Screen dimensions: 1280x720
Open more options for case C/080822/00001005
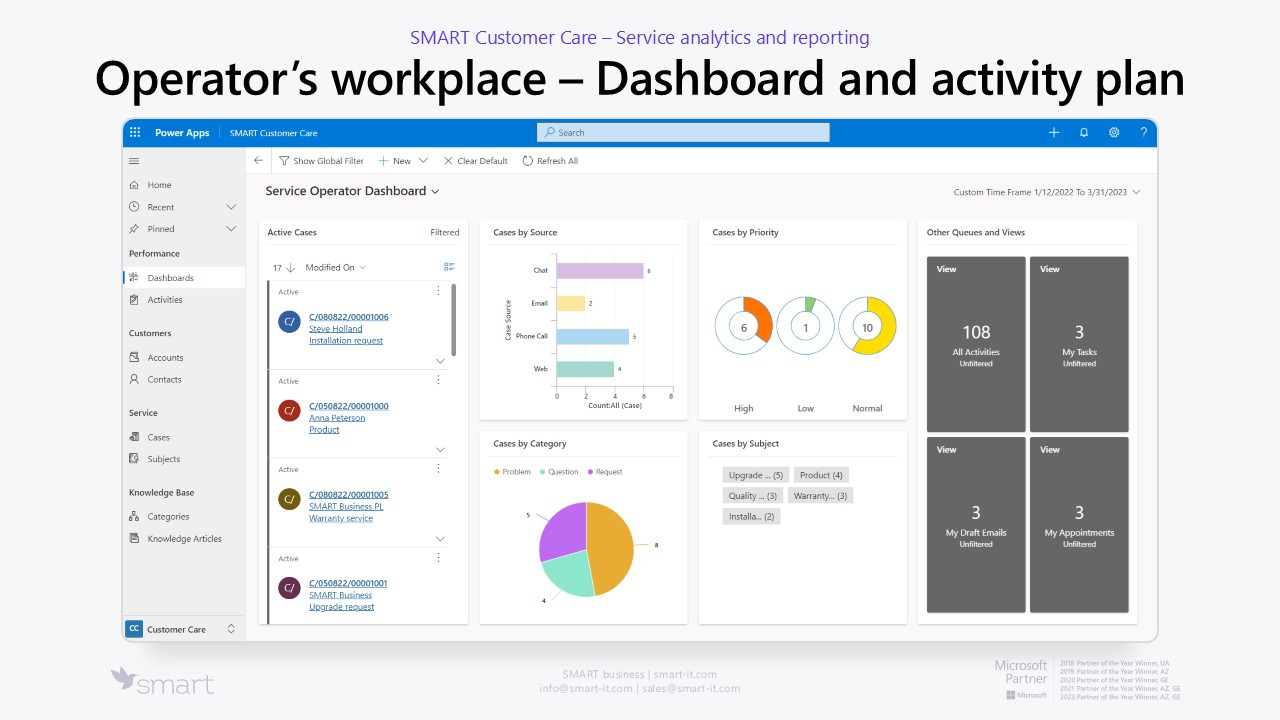(438, 468)
